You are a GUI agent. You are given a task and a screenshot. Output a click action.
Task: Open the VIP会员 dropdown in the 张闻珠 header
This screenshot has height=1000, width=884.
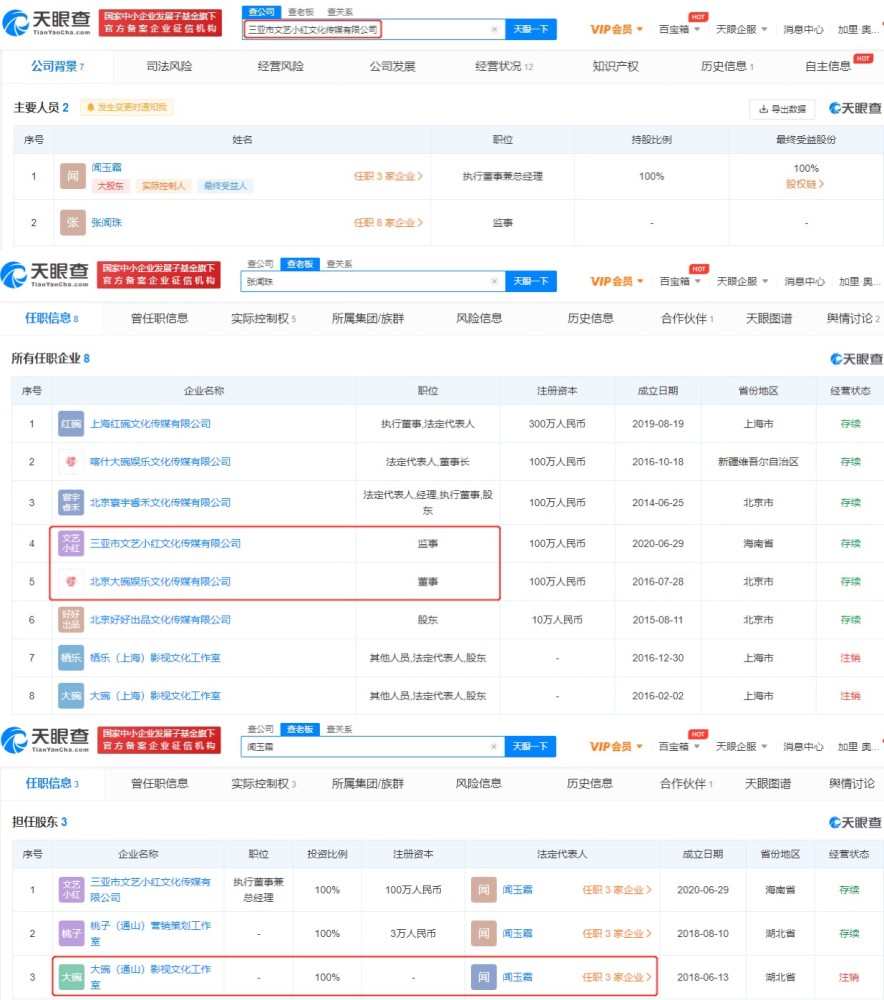617,281
